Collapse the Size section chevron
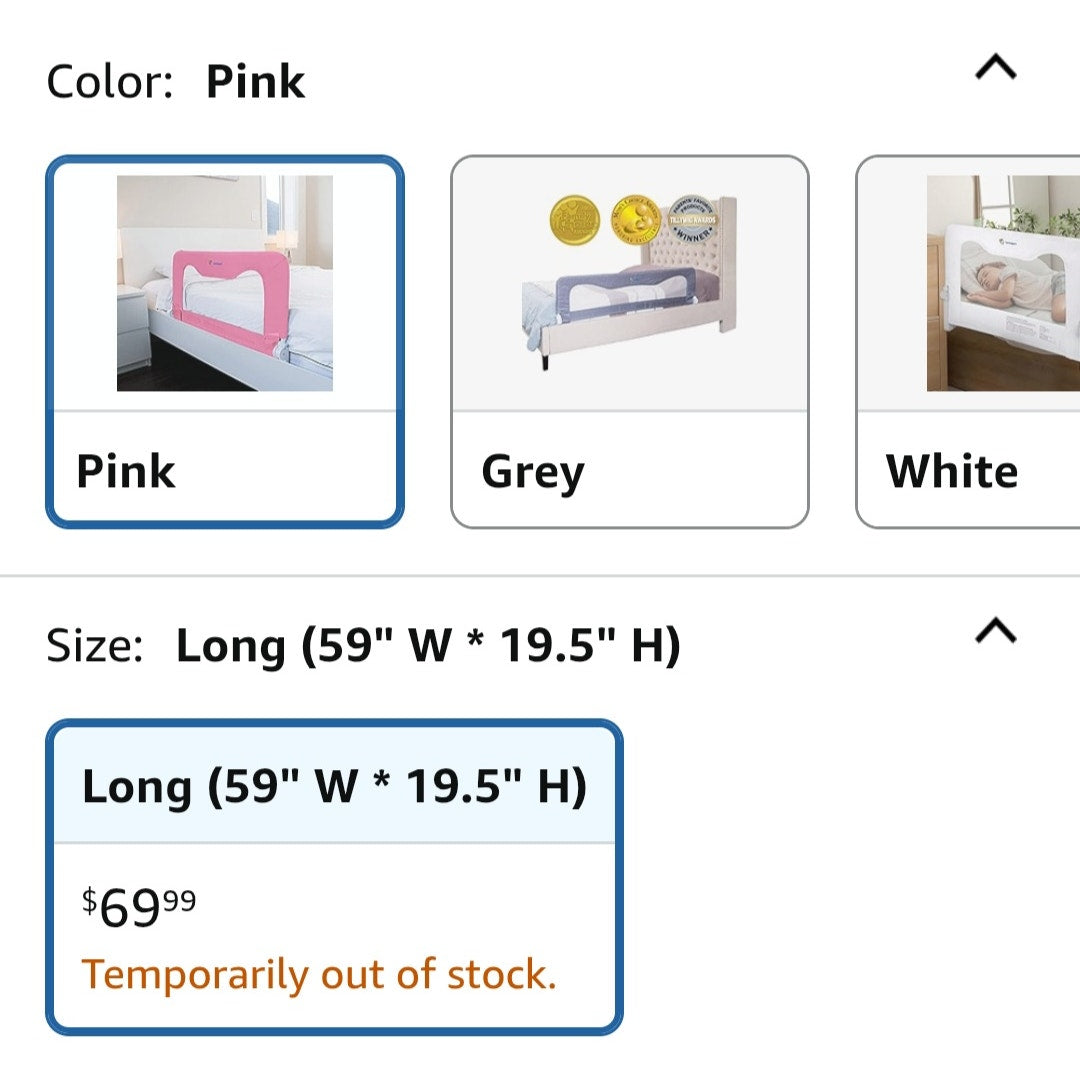This screenshot has height=1080, width=1080. [995, 632]
